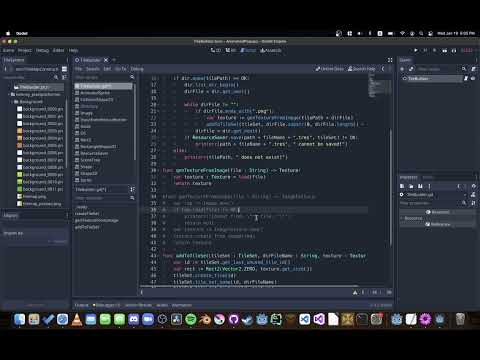Open documentation for the inspected object
Viewport: 480px width, 360px height.
pyautogui.click(x=473, y=194)
